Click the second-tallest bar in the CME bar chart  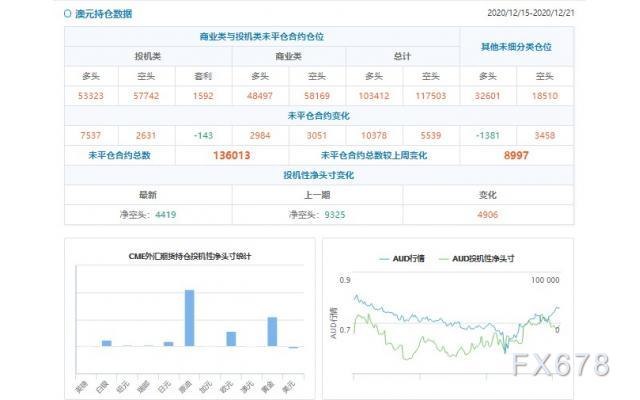(x=272, y=331)
